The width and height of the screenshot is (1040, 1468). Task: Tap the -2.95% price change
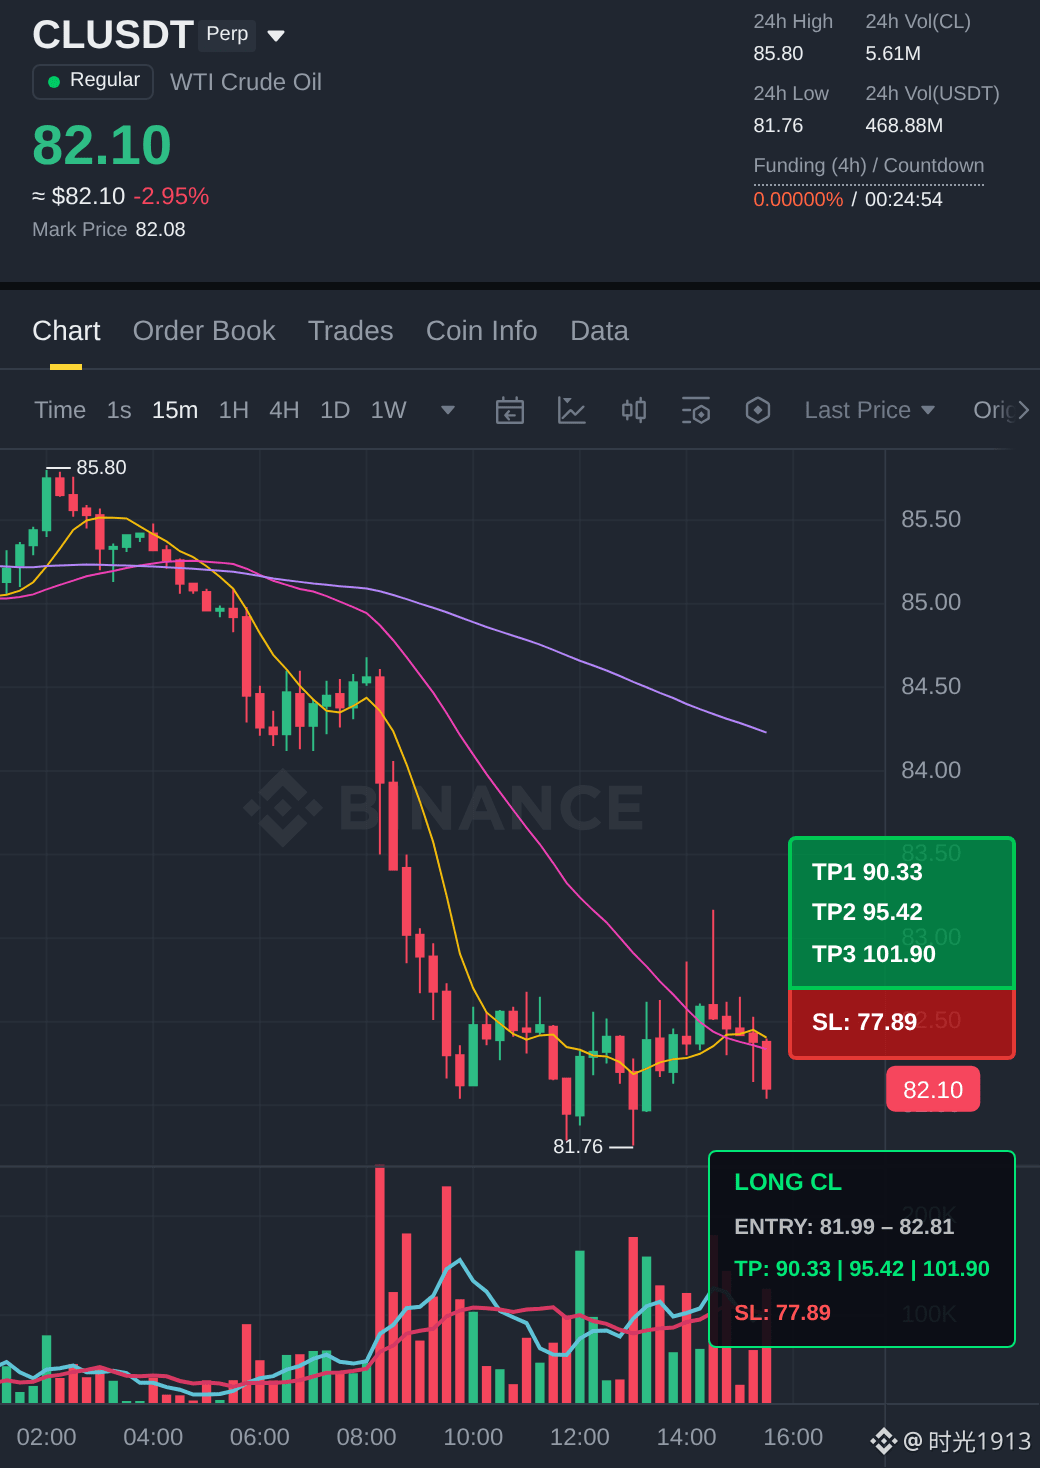pyautogui.click(x=171, y=196)
